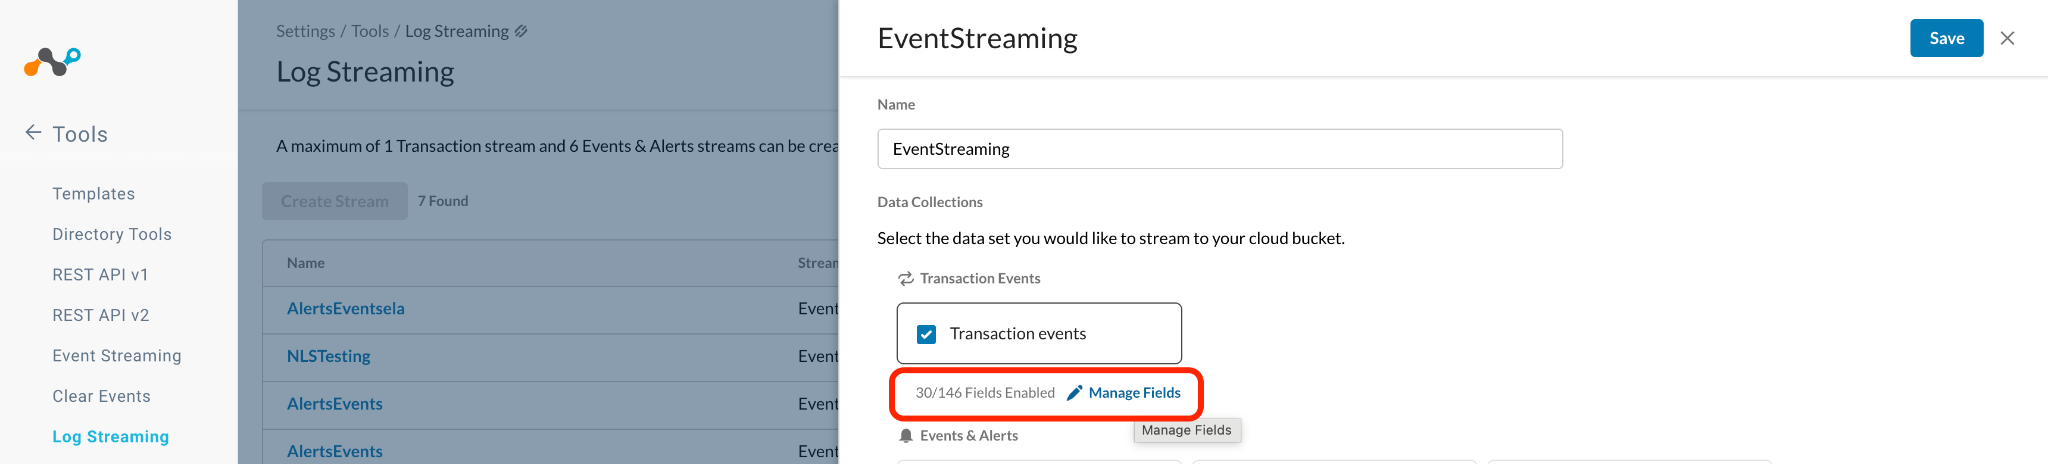Click the back arrow next to Tools

[33, 133]
